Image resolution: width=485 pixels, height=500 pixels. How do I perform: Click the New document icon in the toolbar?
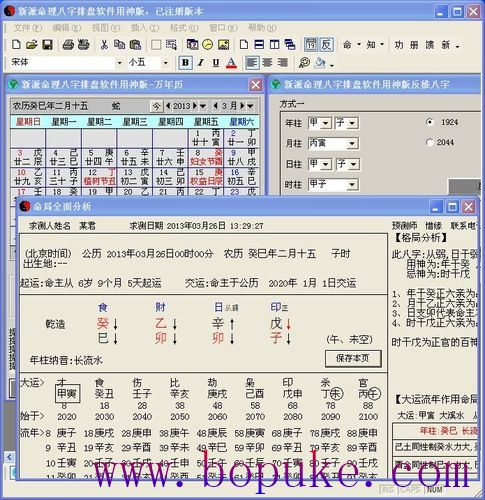click(x=16, y=44)
